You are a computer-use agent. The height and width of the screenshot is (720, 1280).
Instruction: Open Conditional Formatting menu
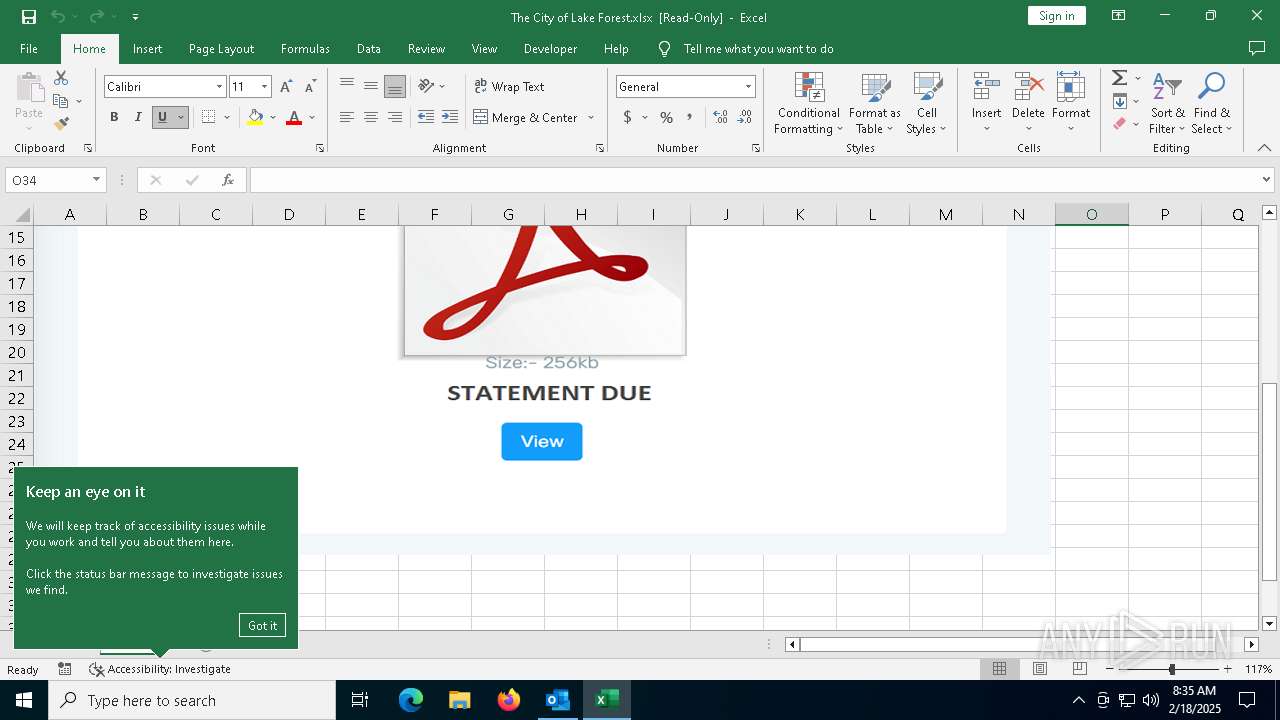809,103
